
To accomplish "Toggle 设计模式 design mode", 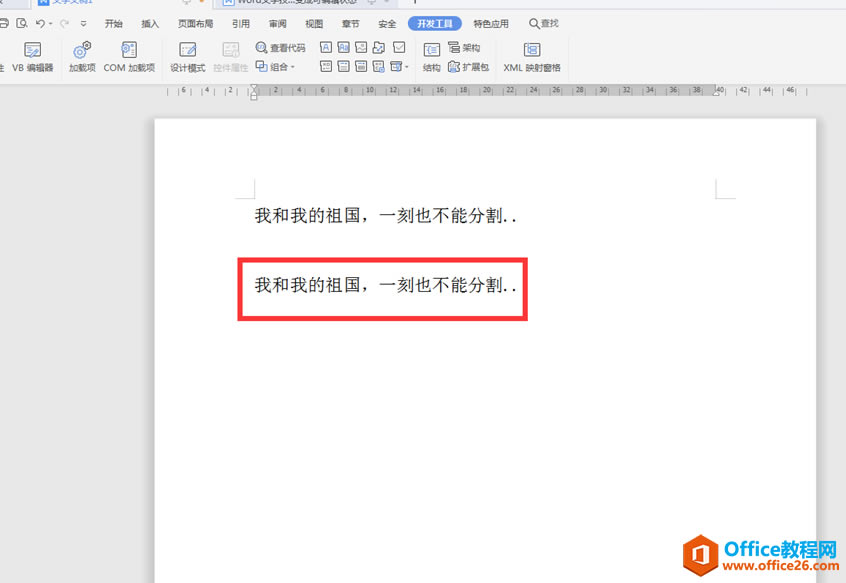I will coord(187,56).
